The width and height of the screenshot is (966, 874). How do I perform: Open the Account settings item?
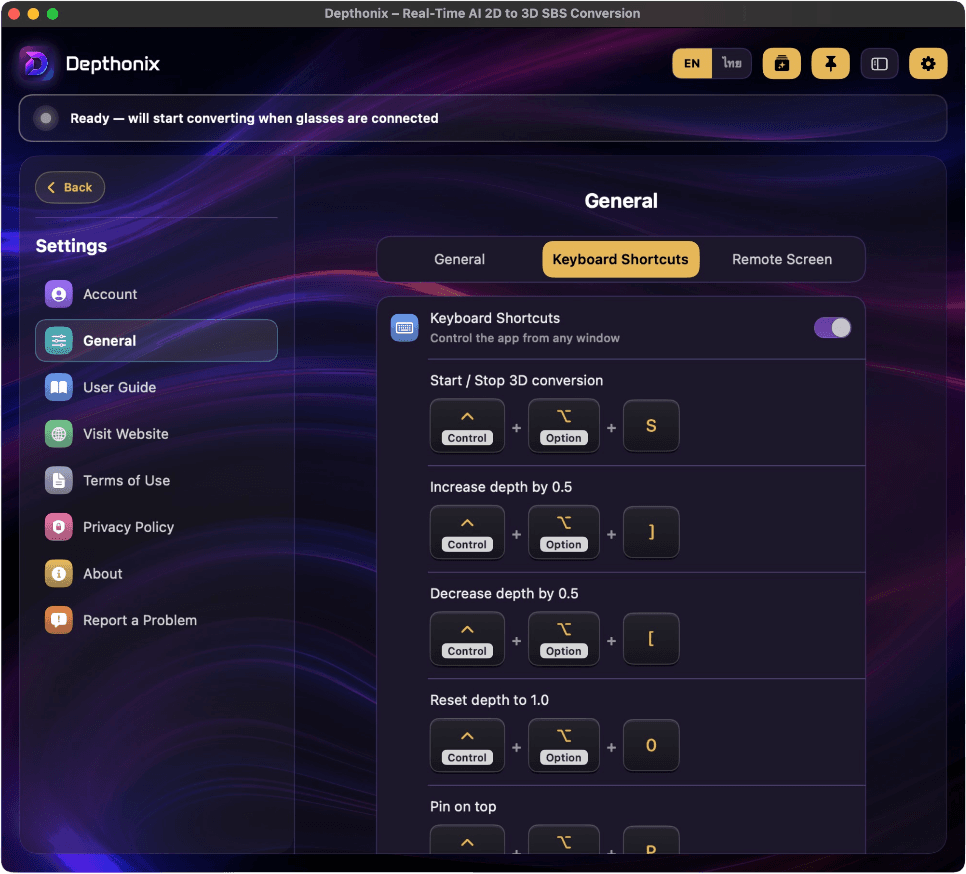click(x=156, y=294)
